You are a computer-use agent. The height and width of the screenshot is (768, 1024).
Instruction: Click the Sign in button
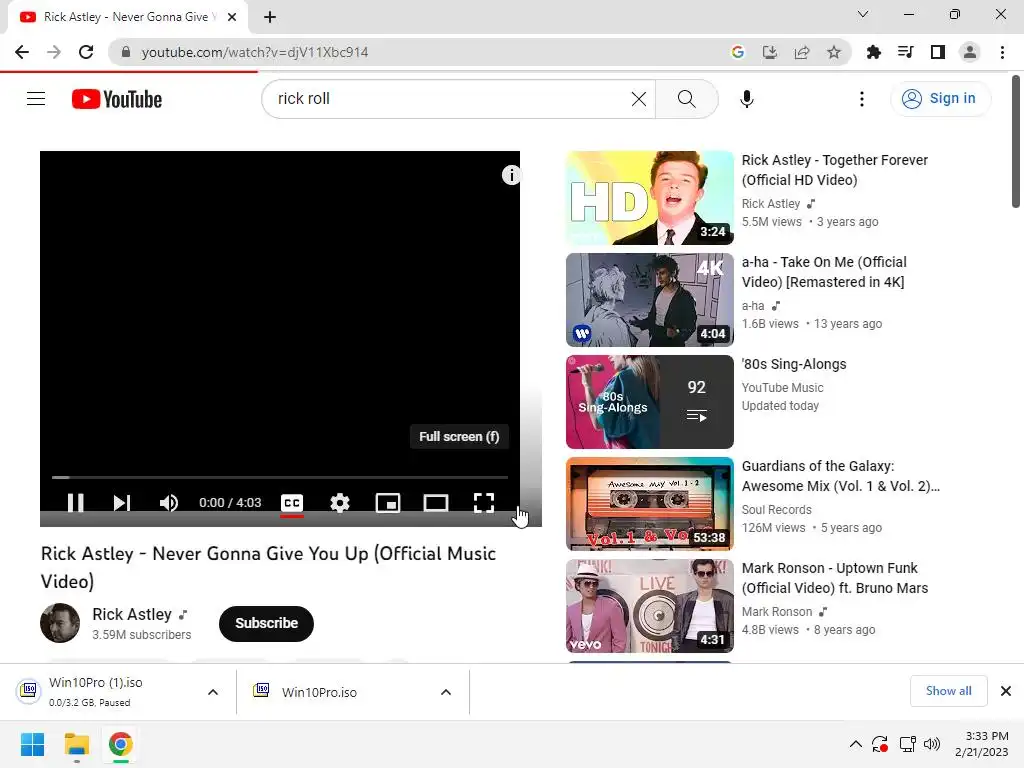tap(940, 99)
